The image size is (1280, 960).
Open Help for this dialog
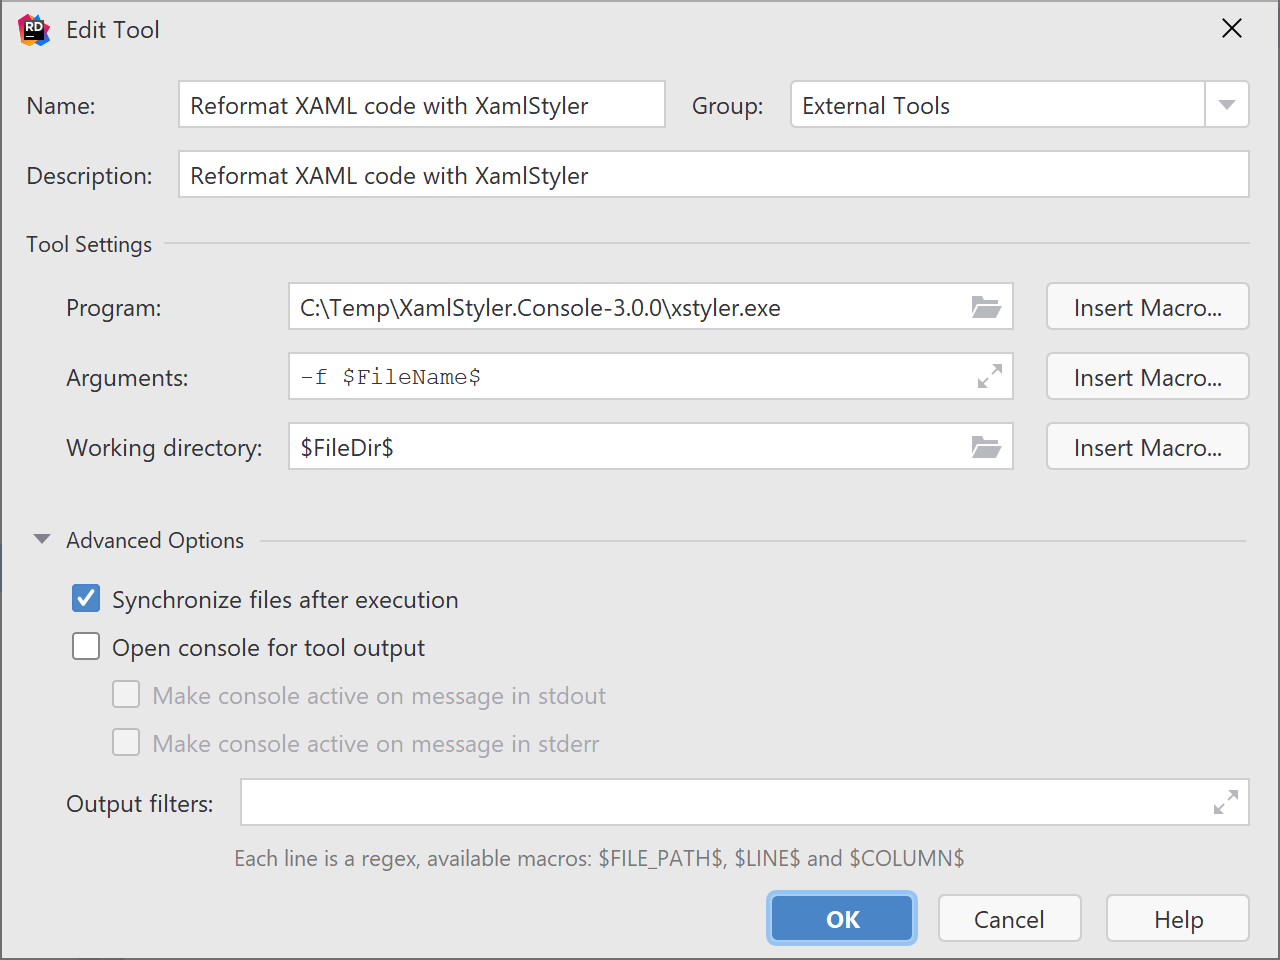1178,919
